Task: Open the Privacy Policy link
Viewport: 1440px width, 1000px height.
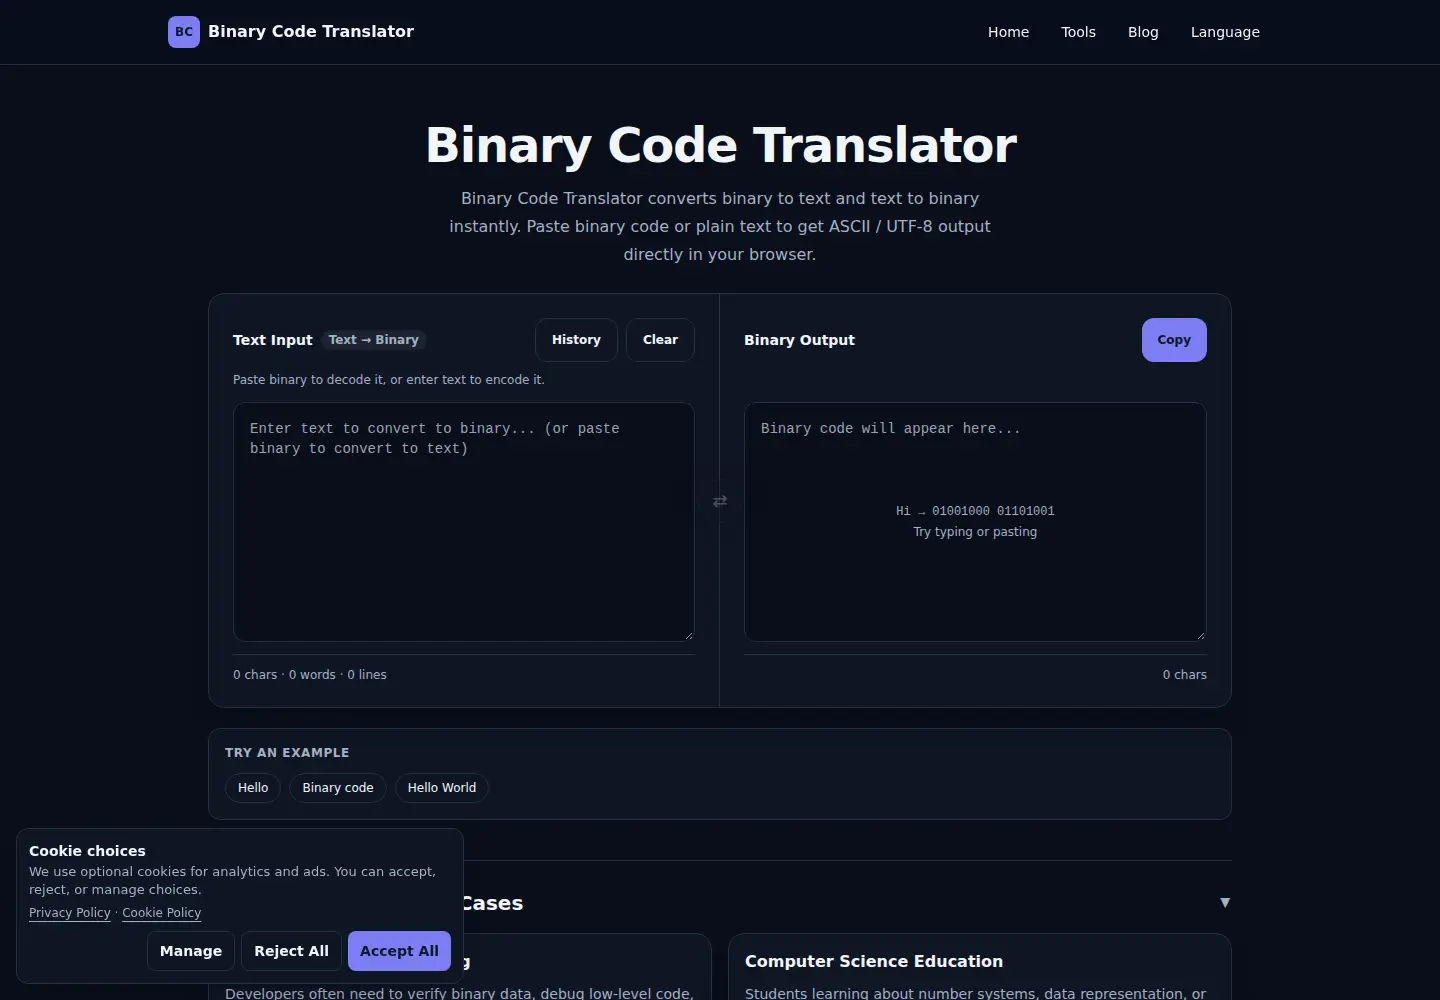Action: click(x=70, y=913)
